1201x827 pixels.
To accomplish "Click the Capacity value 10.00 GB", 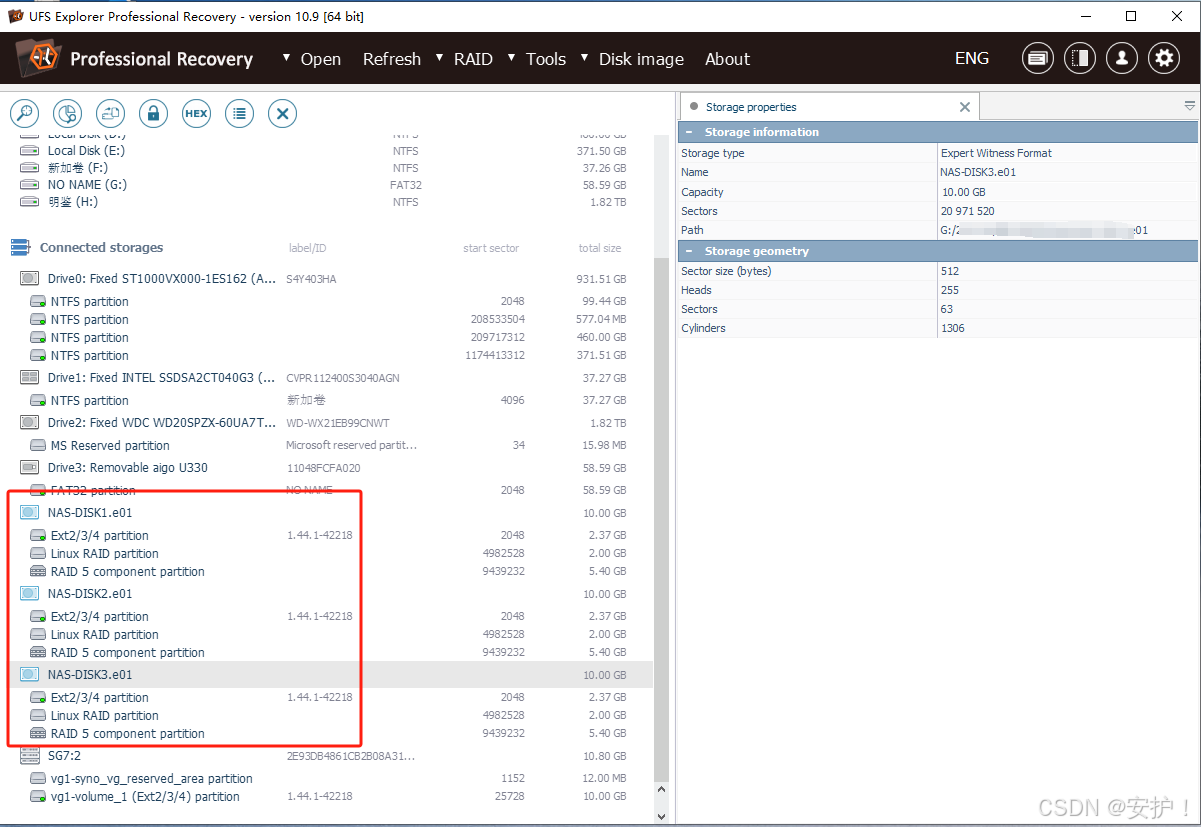I will (963, 192).
